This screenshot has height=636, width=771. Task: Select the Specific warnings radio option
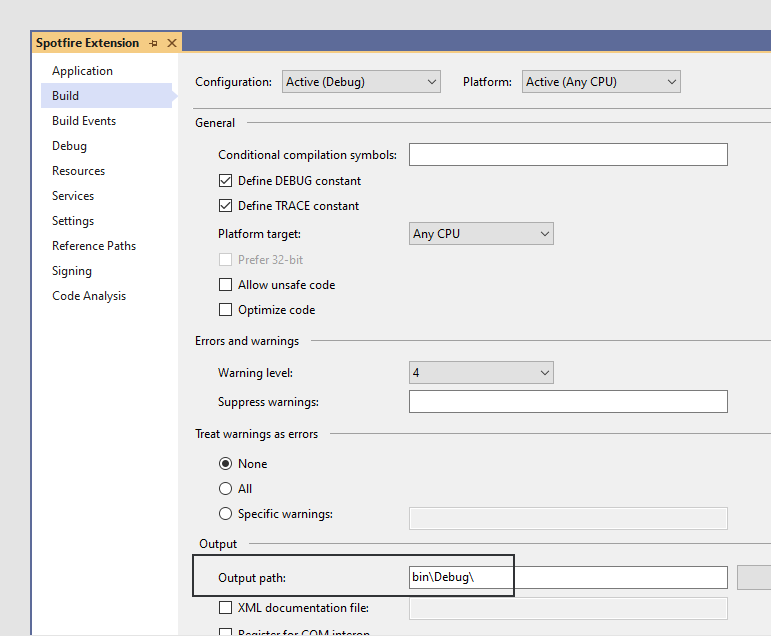[226, 514]
